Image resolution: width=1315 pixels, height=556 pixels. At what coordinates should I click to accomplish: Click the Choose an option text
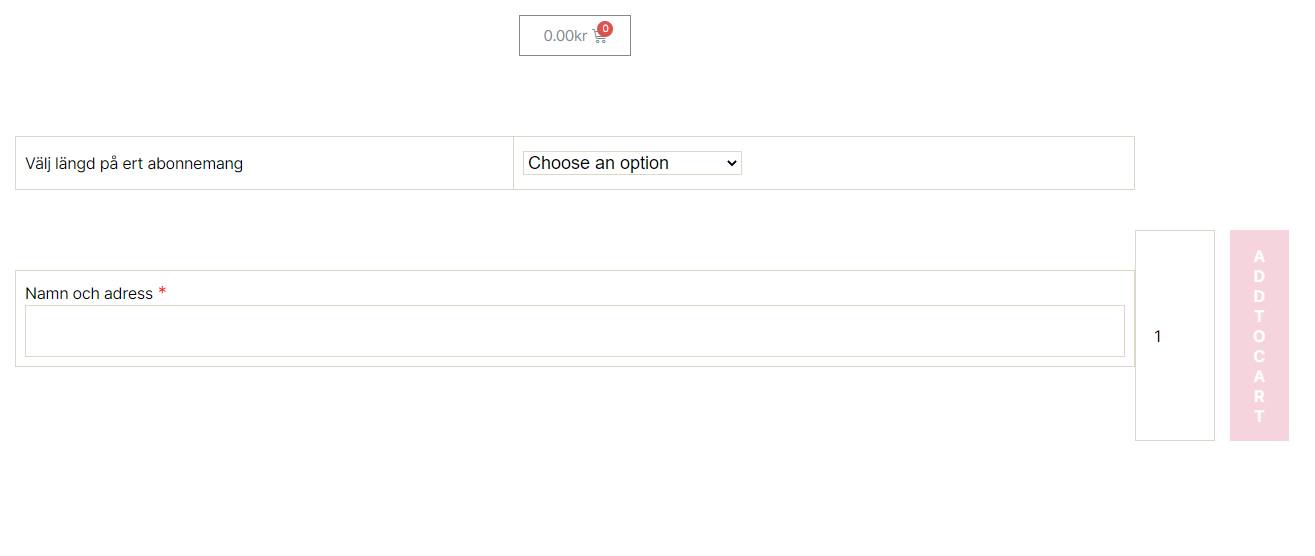pyautogui.click(x=598, y=163)
